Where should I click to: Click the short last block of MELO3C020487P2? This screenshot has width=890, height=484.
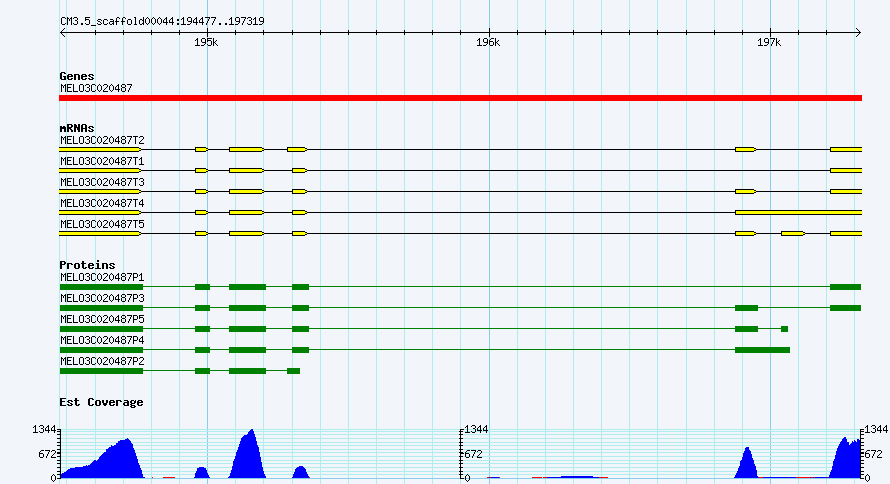pos(293,371)
